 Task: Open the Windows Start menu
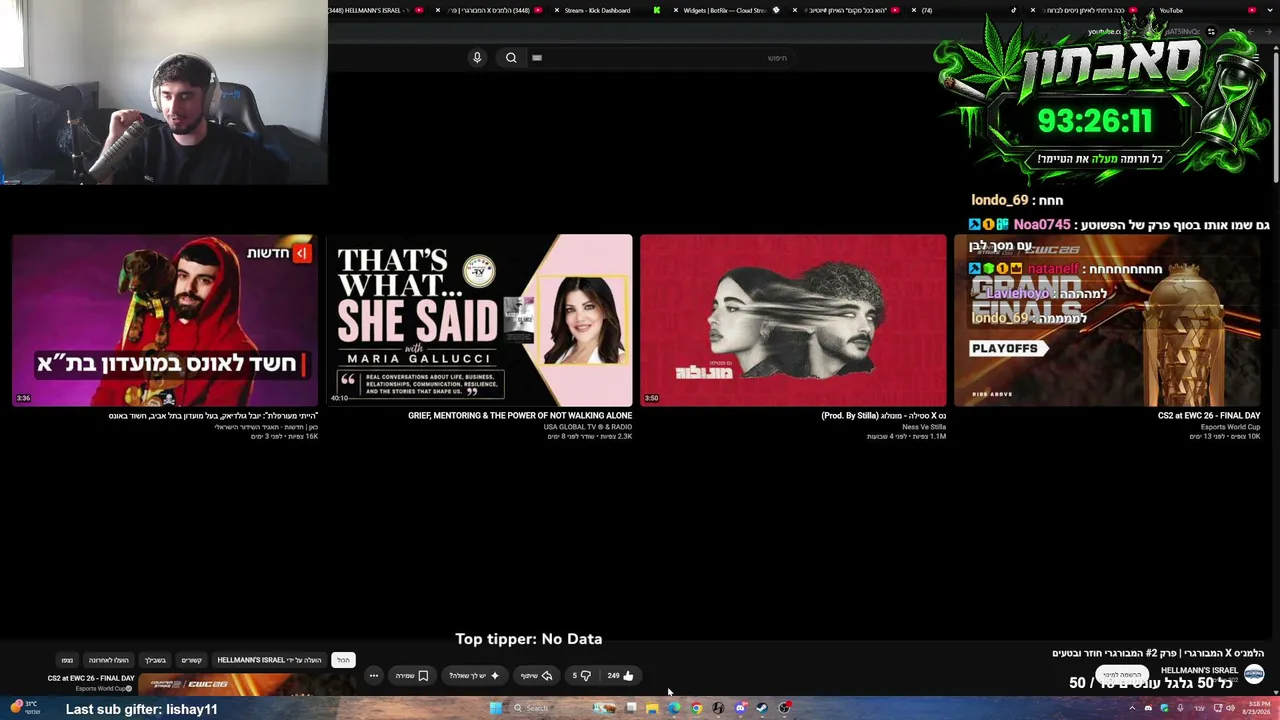pyautogui.click(x=495, y=708)
